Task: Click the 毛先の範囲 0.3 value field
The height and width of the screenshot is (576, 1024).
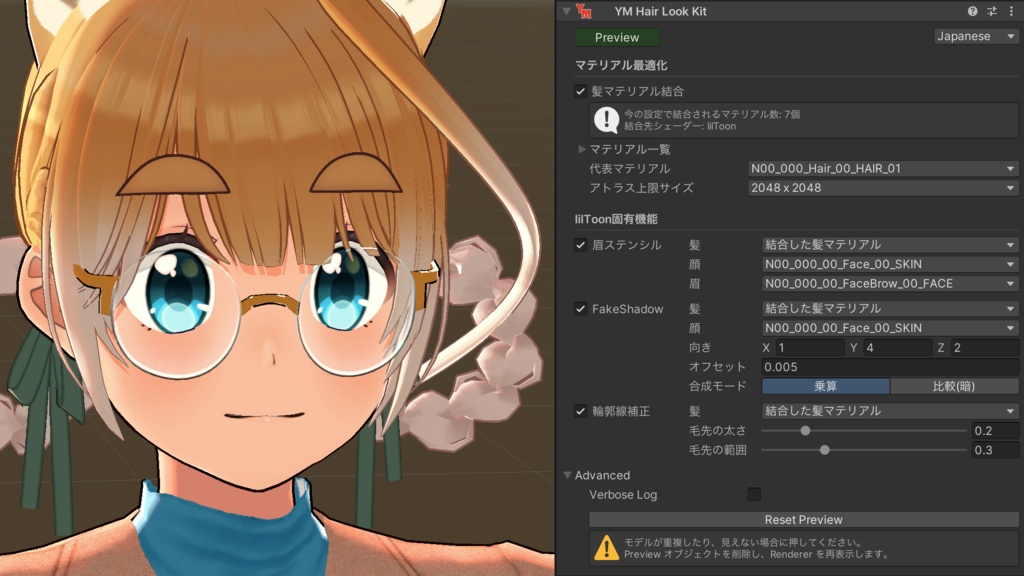Action: click(x=995, y=450)
